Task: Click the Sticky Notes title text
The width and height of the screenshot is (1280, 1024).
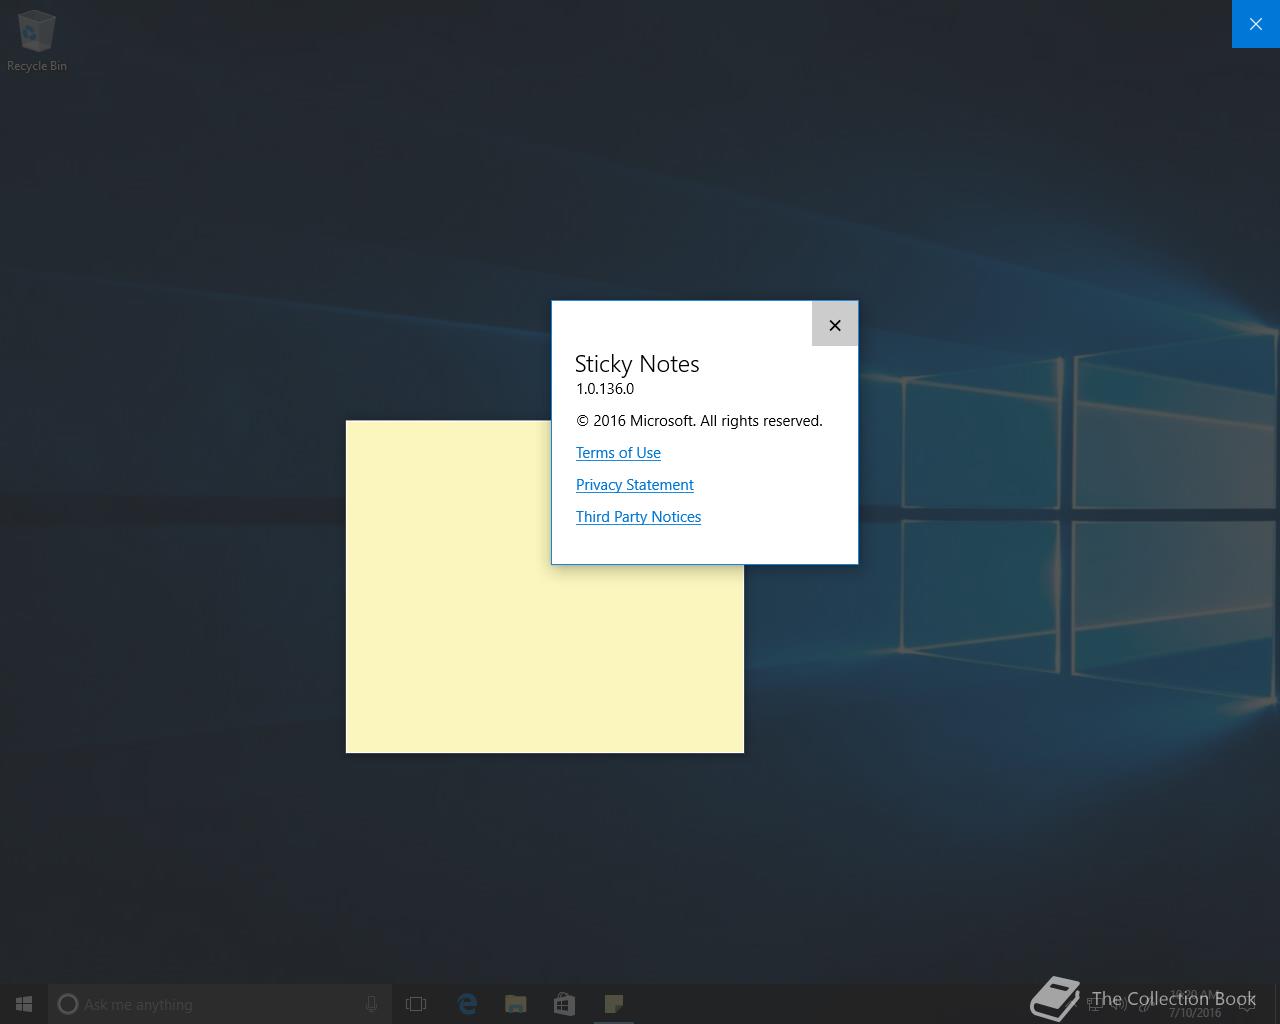Action: pos(637,364)
